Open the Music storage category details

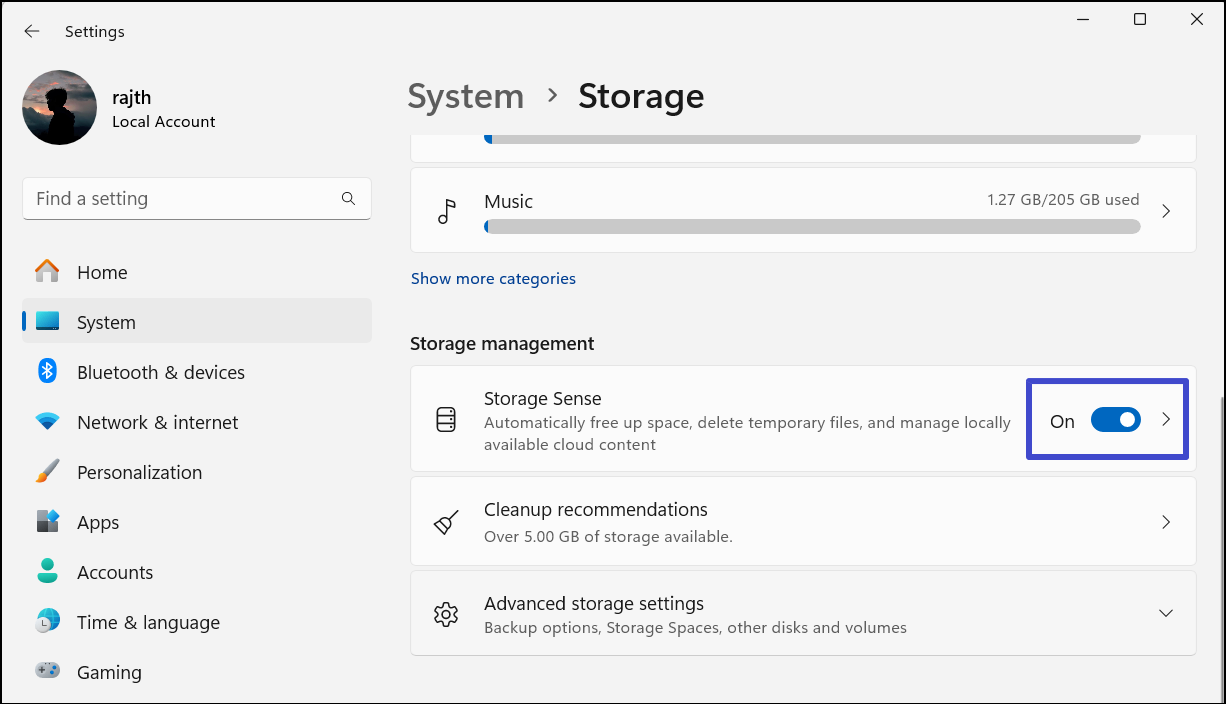point(1165,210)
